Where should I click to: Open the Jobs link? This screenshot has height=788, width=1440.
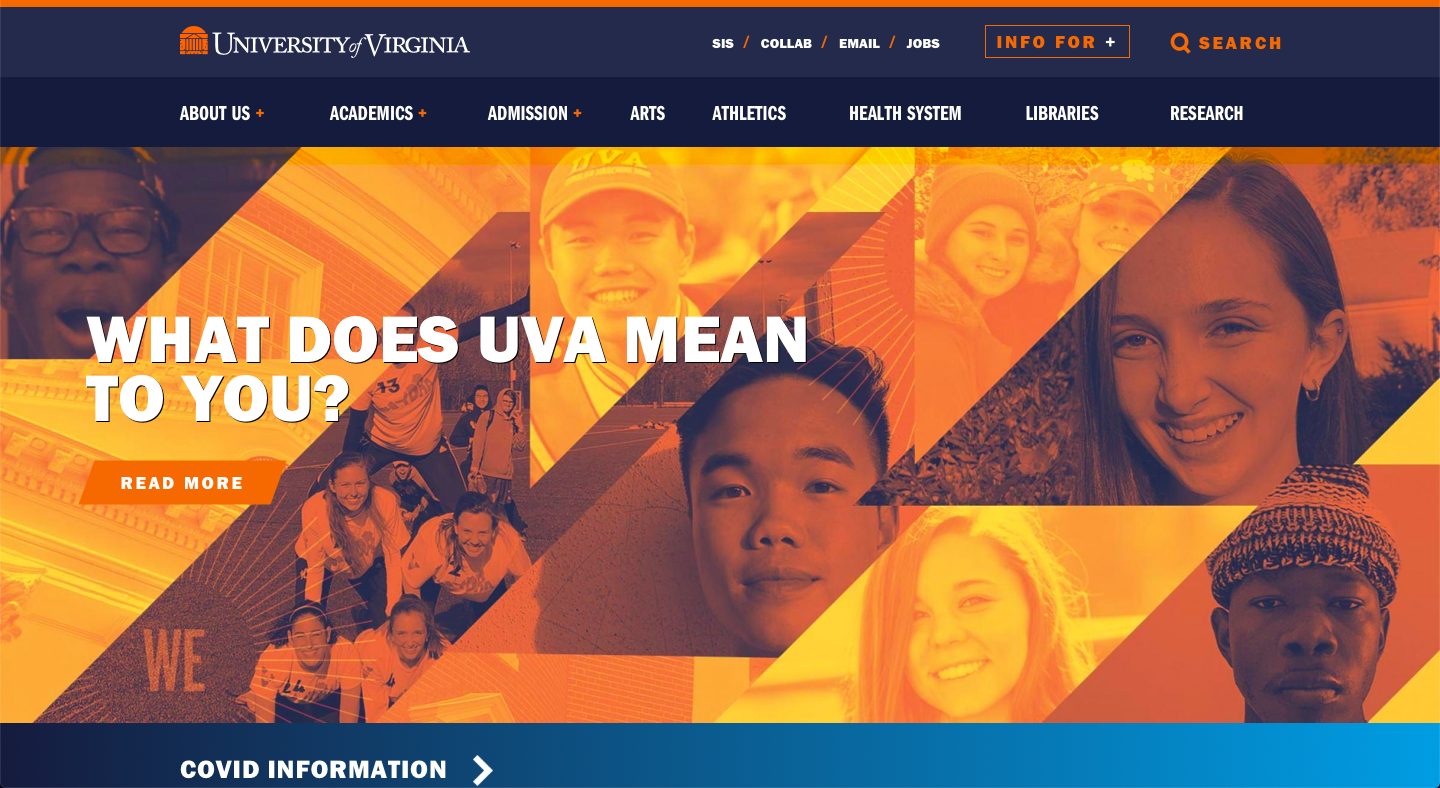[923, 44]
